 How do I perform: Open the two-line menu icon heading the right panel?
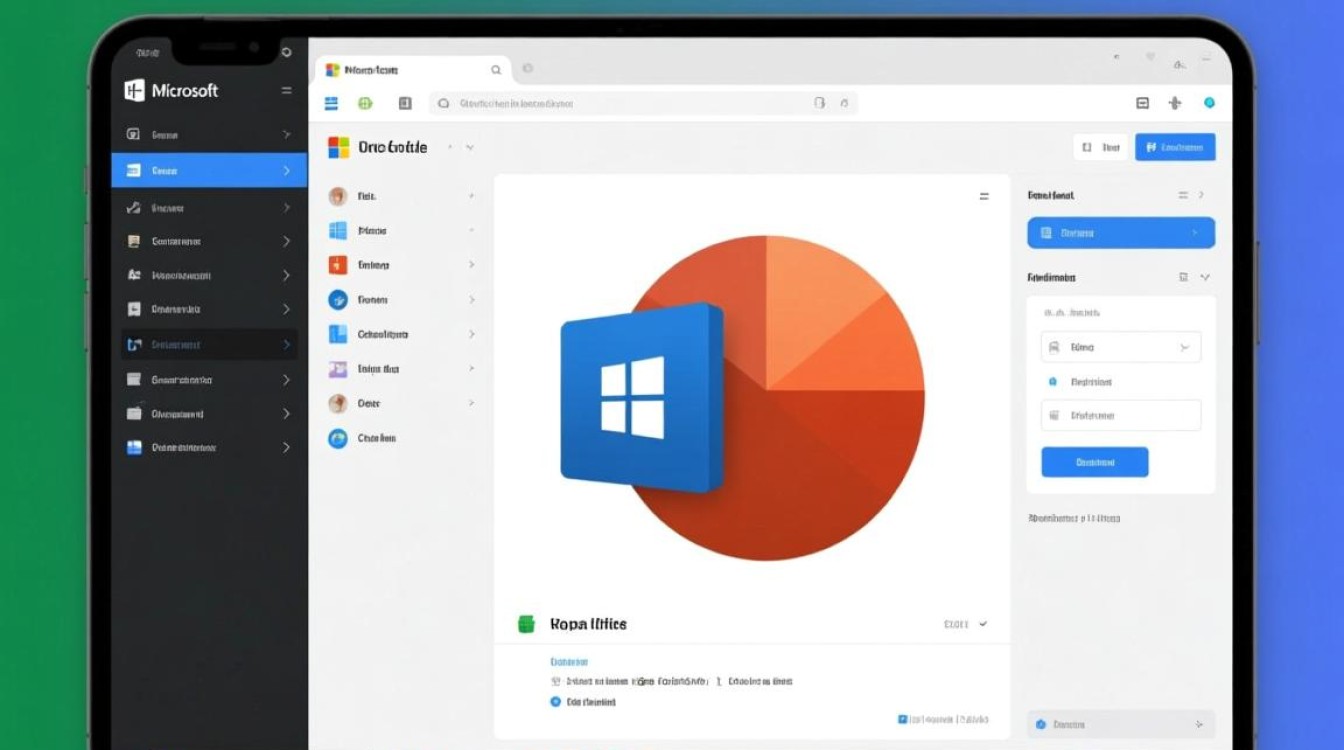tap(1183, 196)
